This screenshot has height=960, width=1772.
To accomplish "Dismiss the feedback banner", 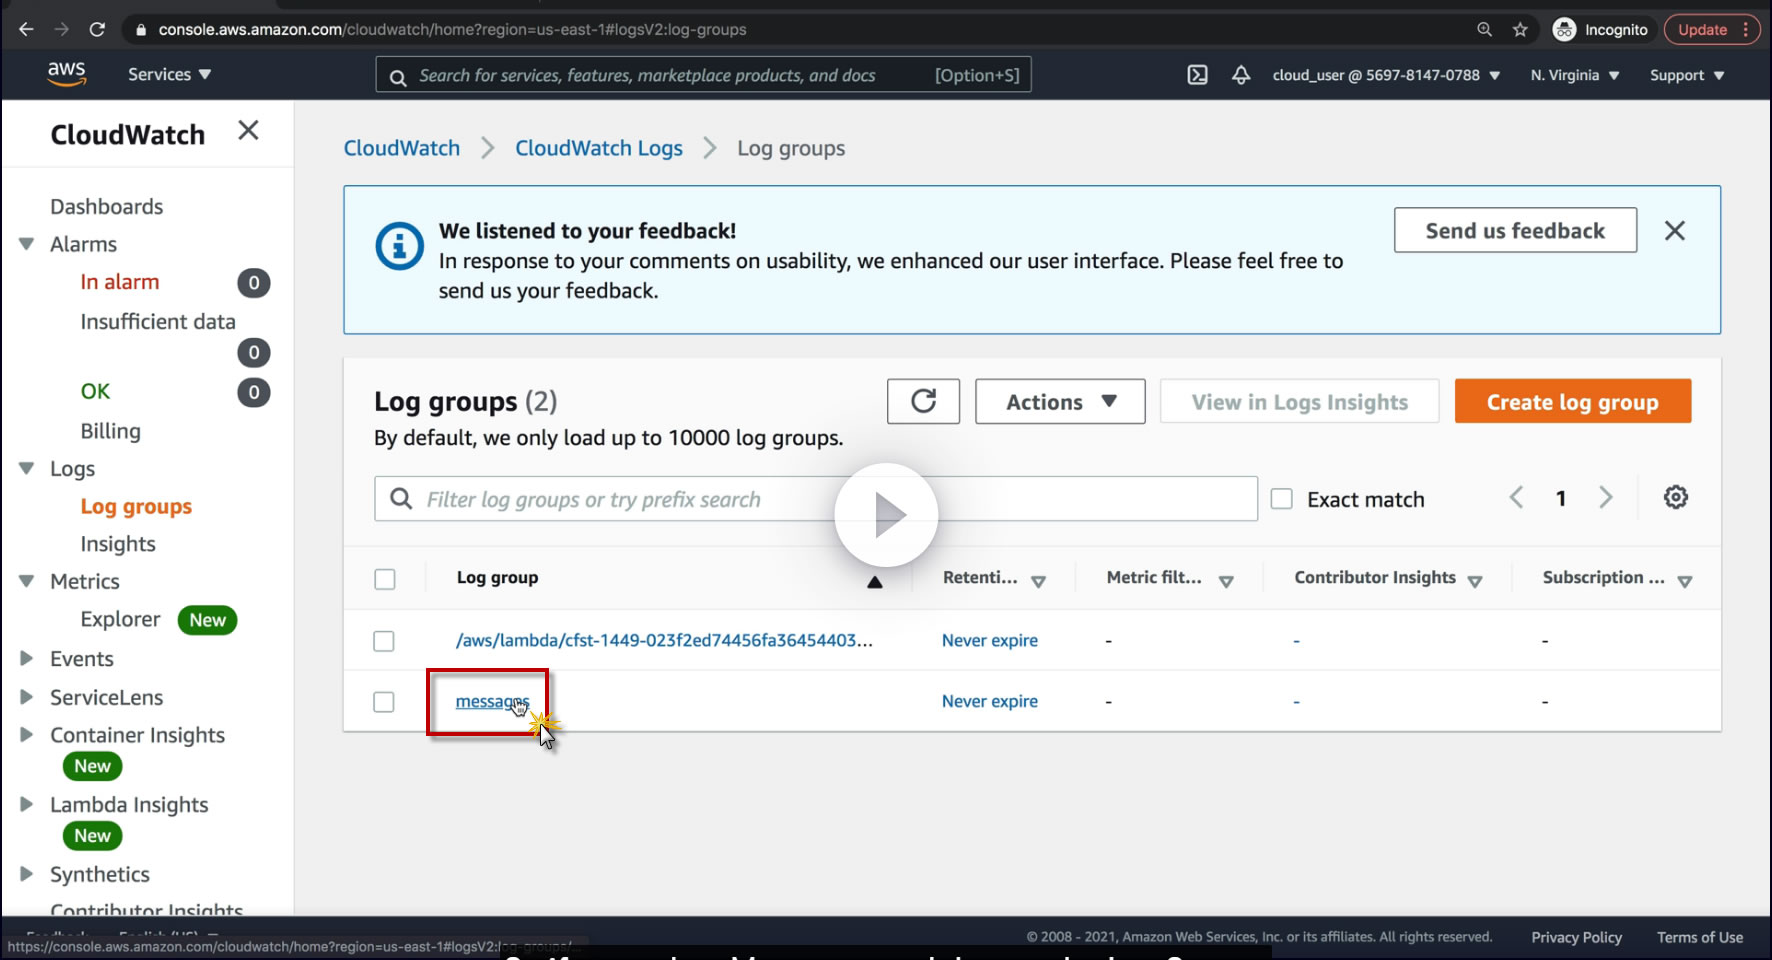I will tap(1675, 231).
